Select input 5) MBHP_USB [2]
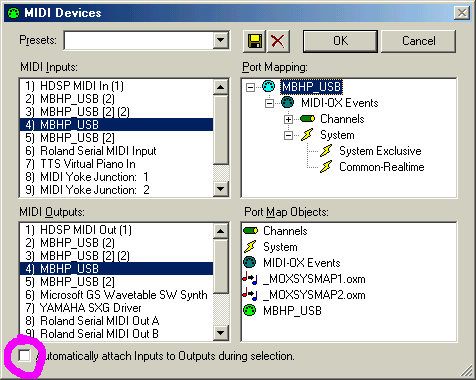This screenshot has height=380, width=476. pyautogui.click(x=117, y=138)
